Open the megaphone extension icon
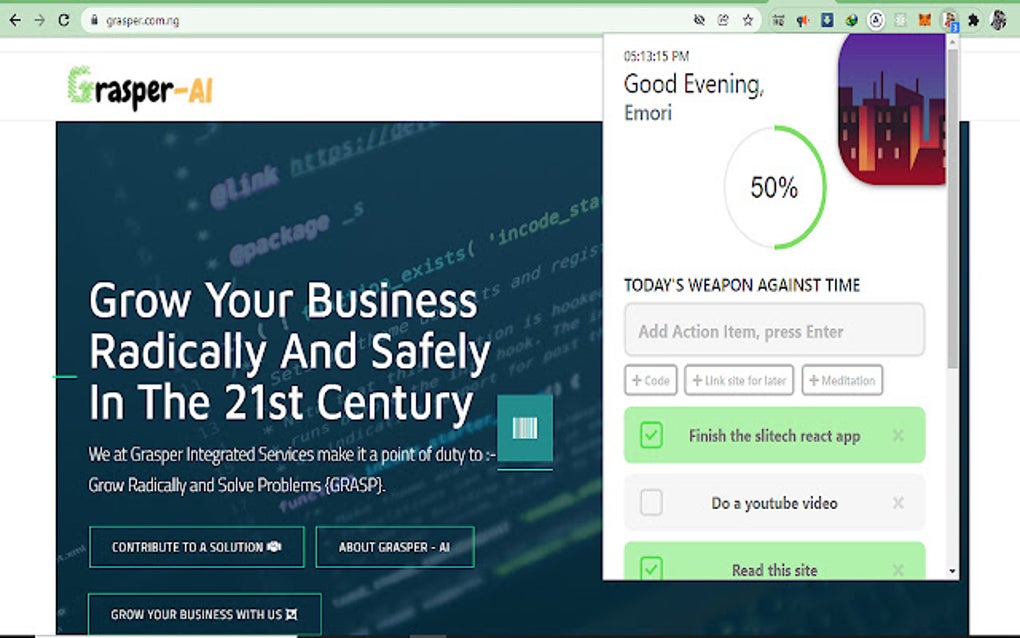The image size is (1020, 638). 803,20
